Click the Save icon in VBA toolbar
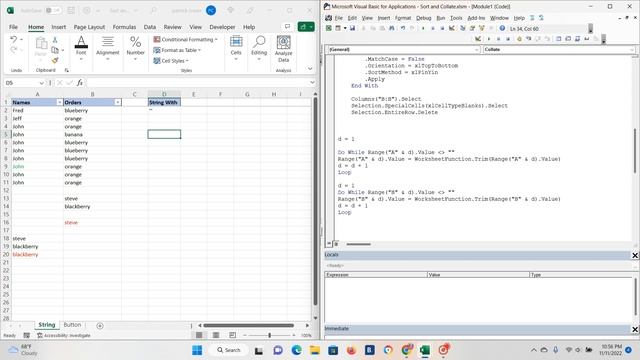Viewport: 640px width, 360px height. 353,28
